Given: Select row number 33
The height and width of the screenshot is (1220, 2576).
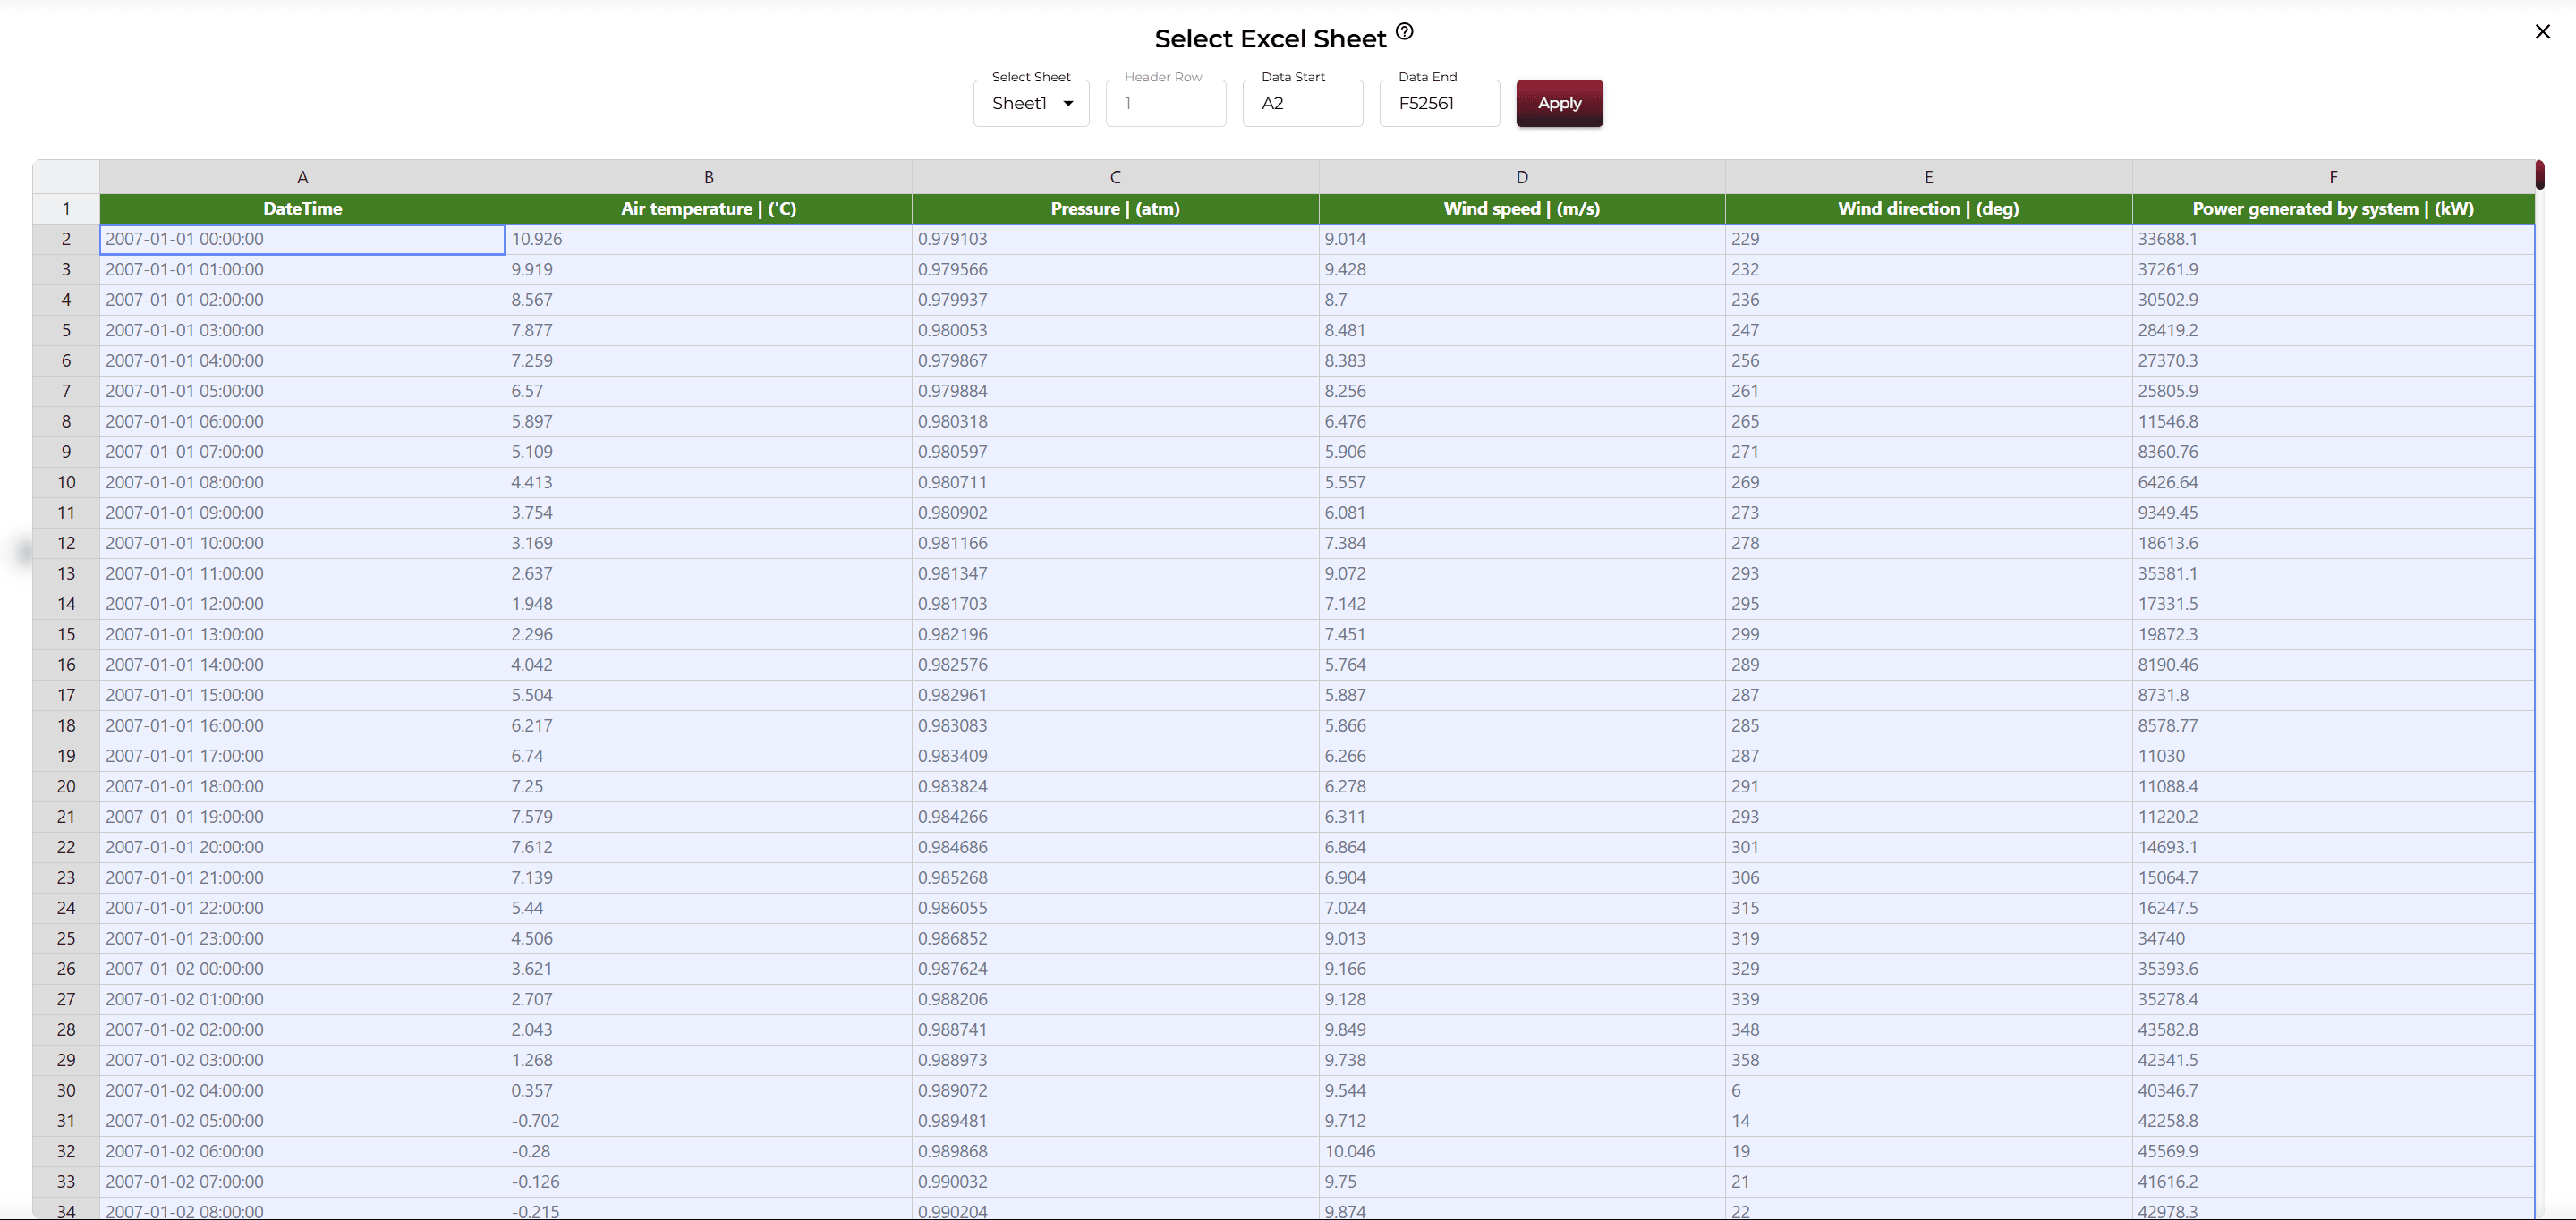Looking at the screenshot, I should (x=66, y=1181).
